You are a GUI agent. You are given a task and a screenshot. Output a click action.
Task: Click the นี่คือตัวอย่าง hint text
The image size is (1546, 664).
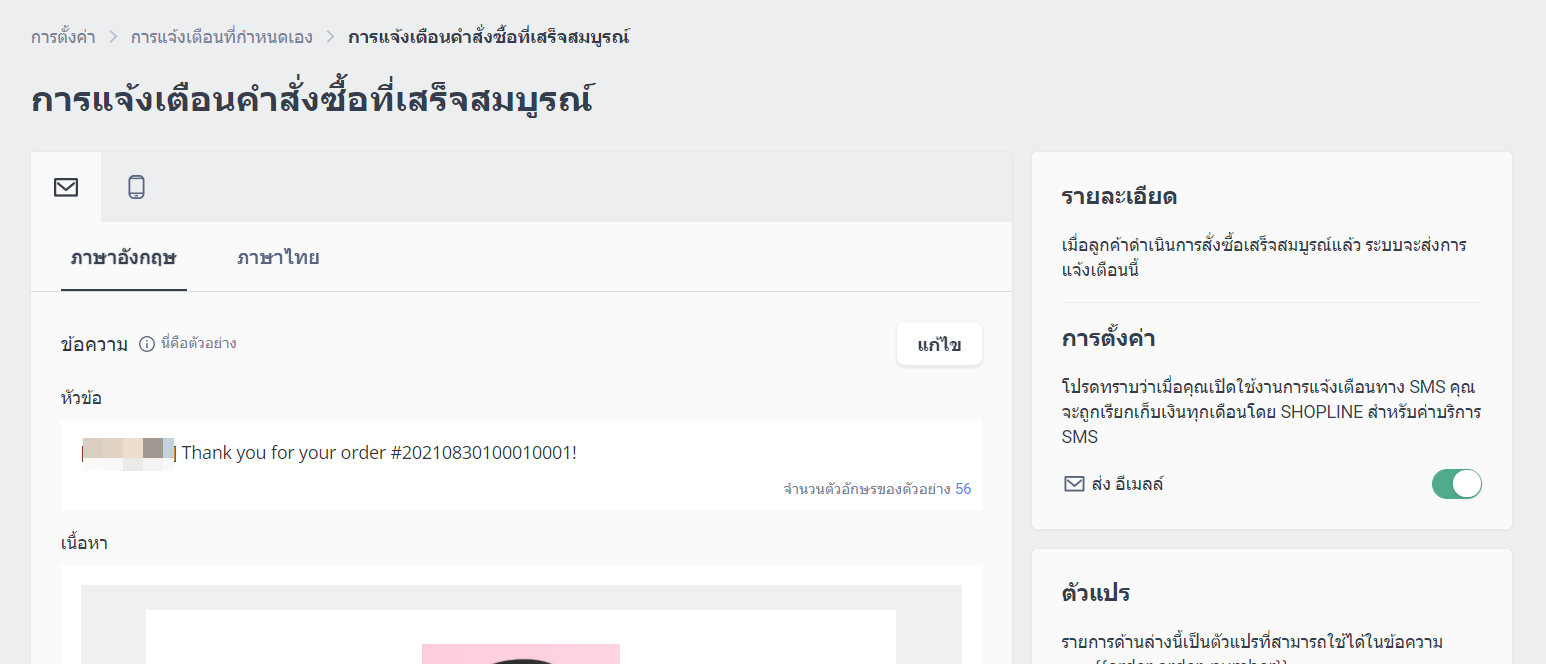[x=198, y=343]
